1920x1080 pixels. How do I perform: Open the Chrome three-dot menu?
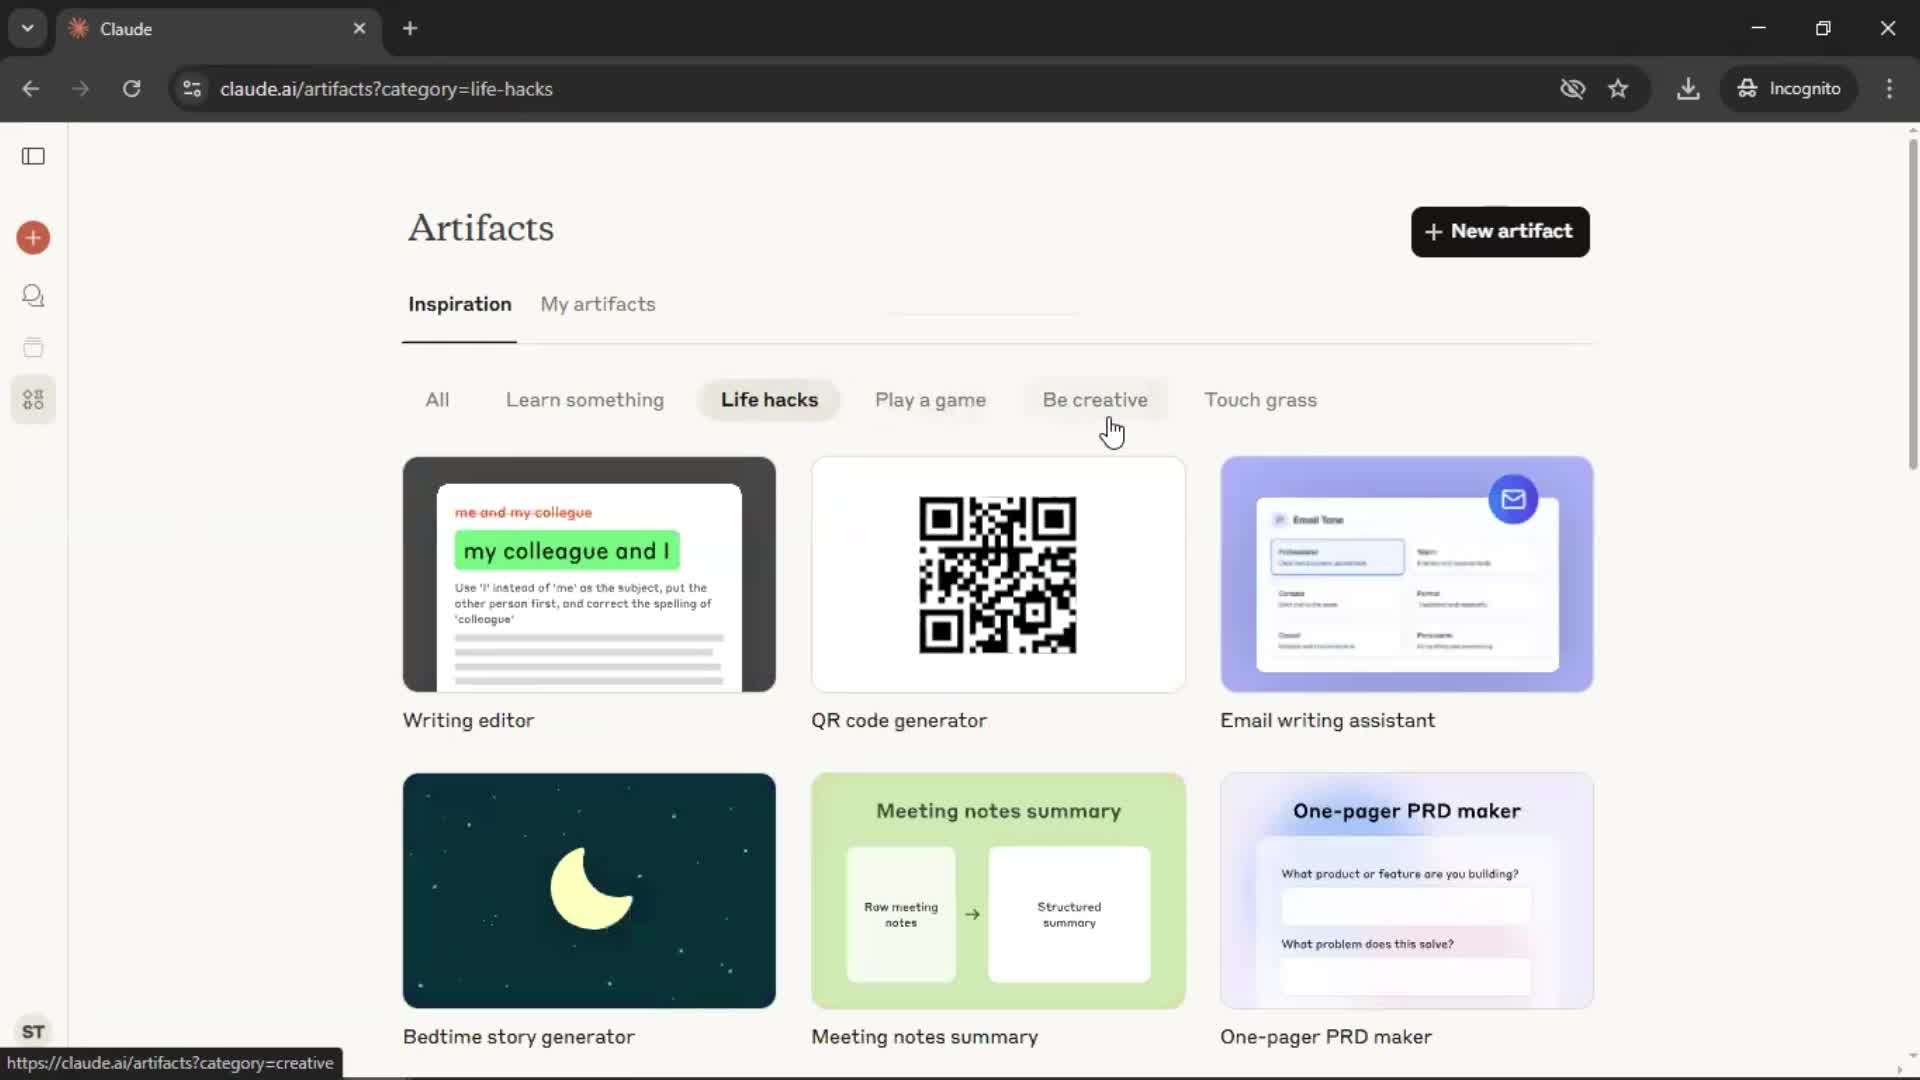pyautogui.click(x=1889, y=89)
